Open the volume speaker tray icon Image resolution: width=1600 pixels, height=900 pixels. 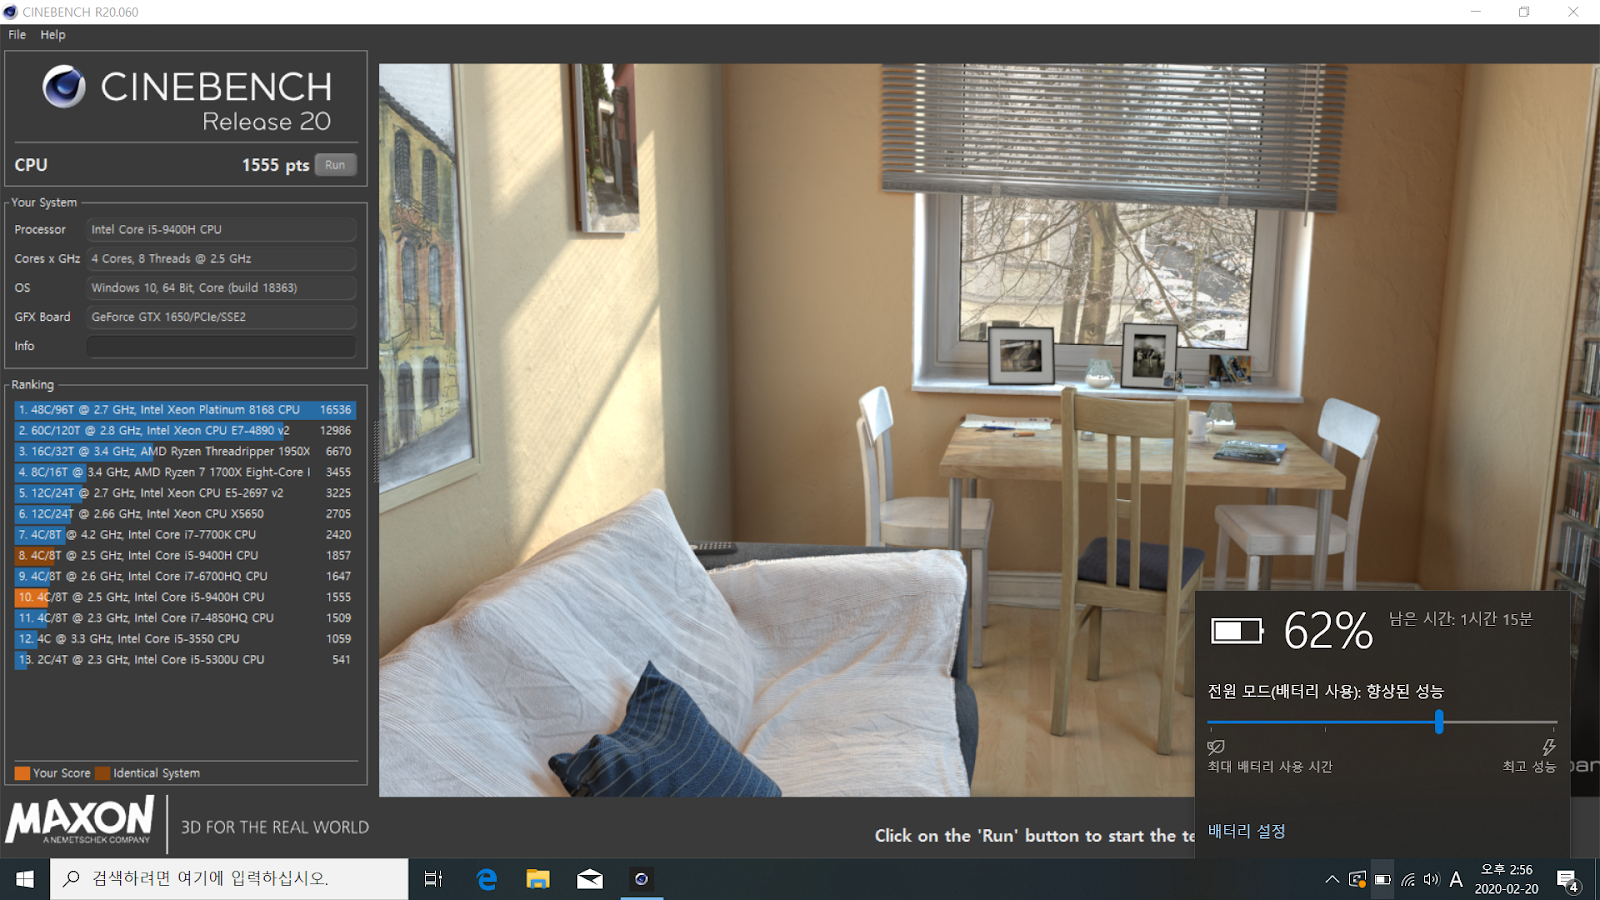tap(1431, 880)
